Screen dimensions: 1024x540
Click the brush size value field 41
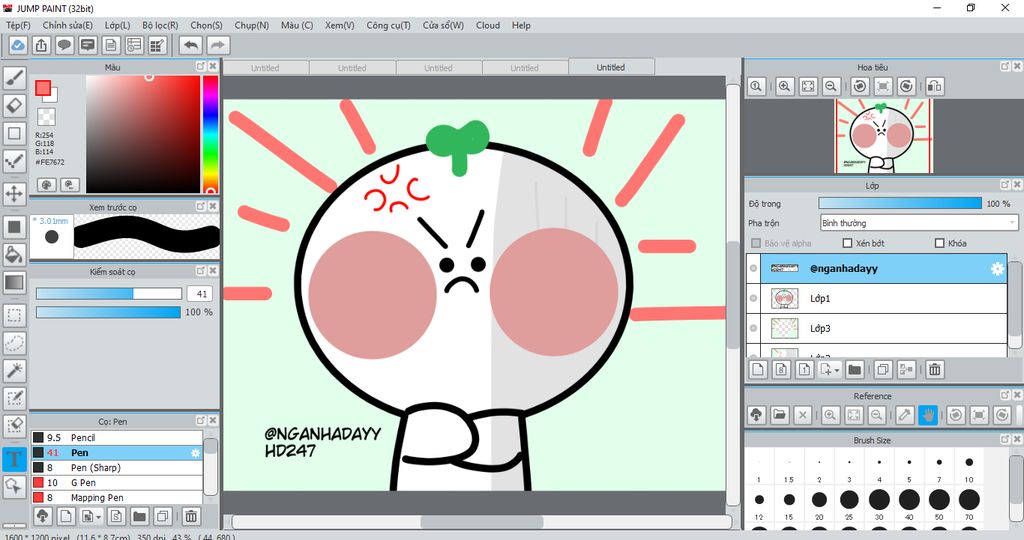[x=199, y=294]
